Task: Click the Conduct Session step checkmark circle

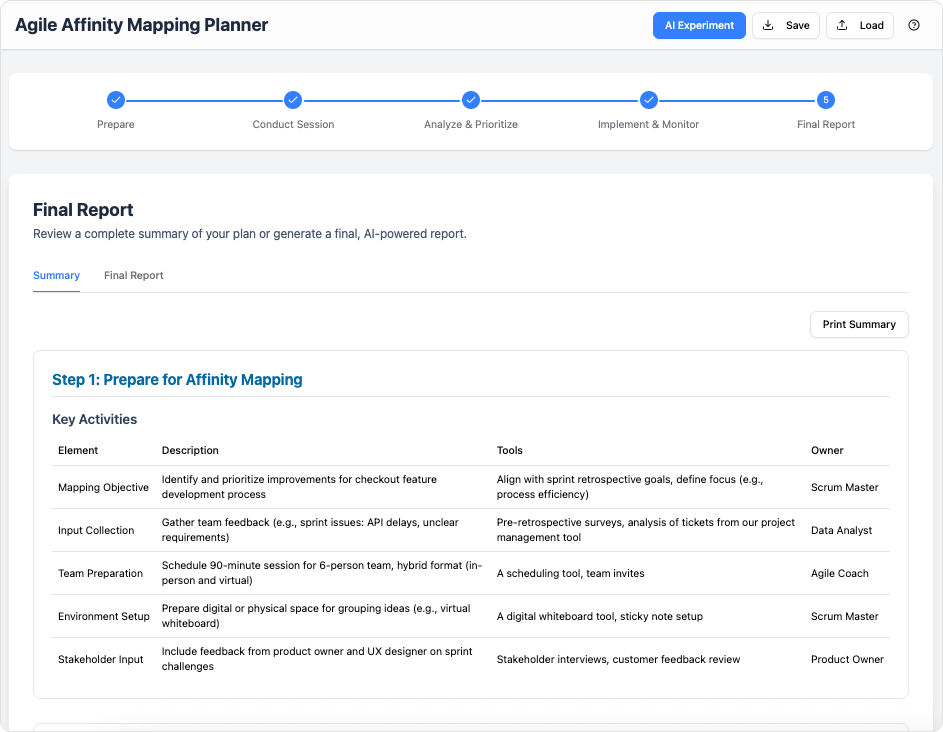Action: point(293,100)
